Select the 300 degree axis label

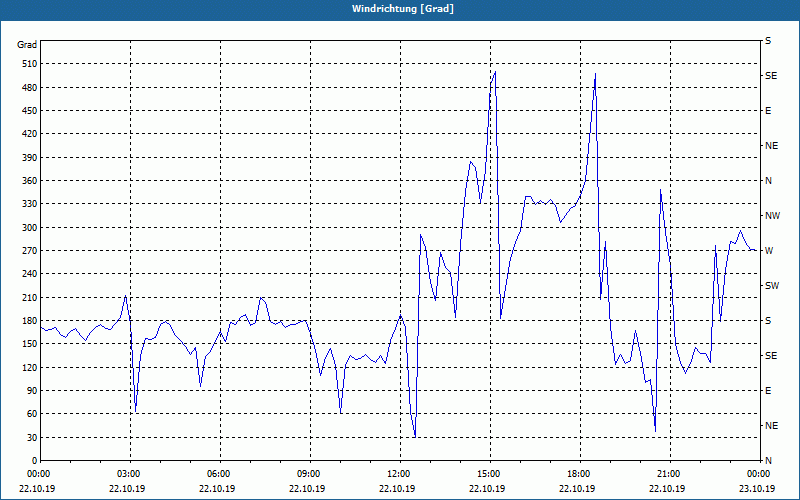coord(30,228)
